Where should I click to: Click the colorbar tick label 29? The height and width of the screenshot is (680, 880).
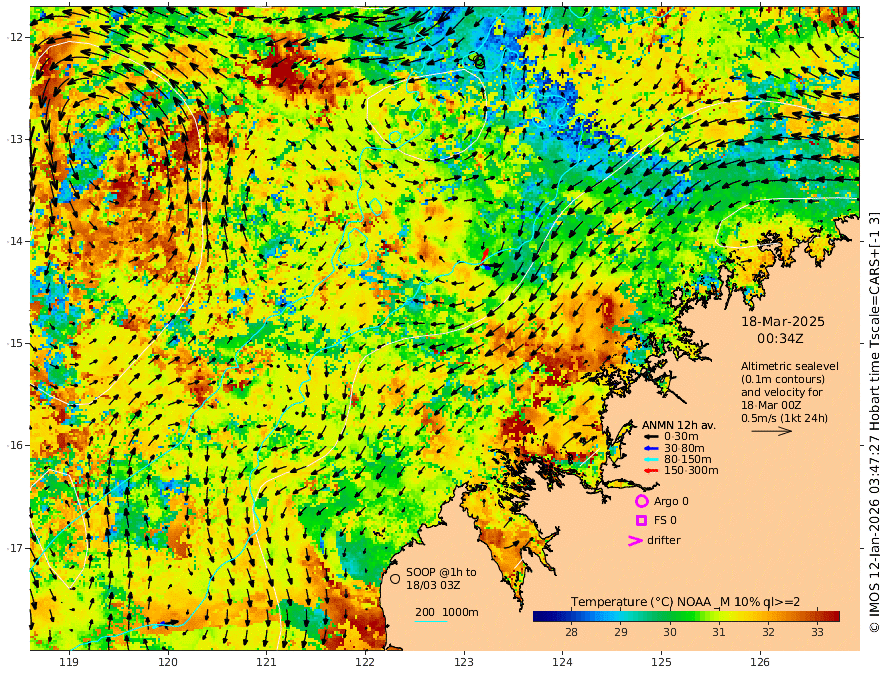621,632
